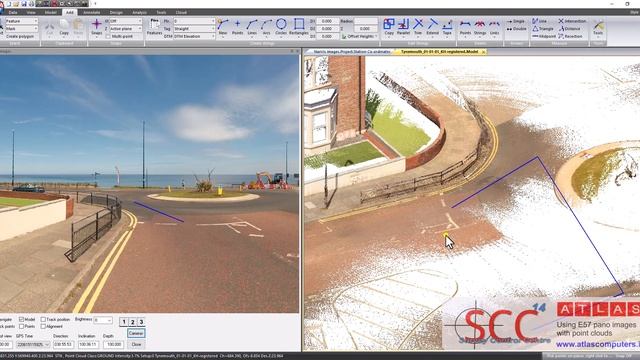Image resolution: width=640 pixels, height=360 pixels.
Task: Select view button 1
Action: point(124,322)
